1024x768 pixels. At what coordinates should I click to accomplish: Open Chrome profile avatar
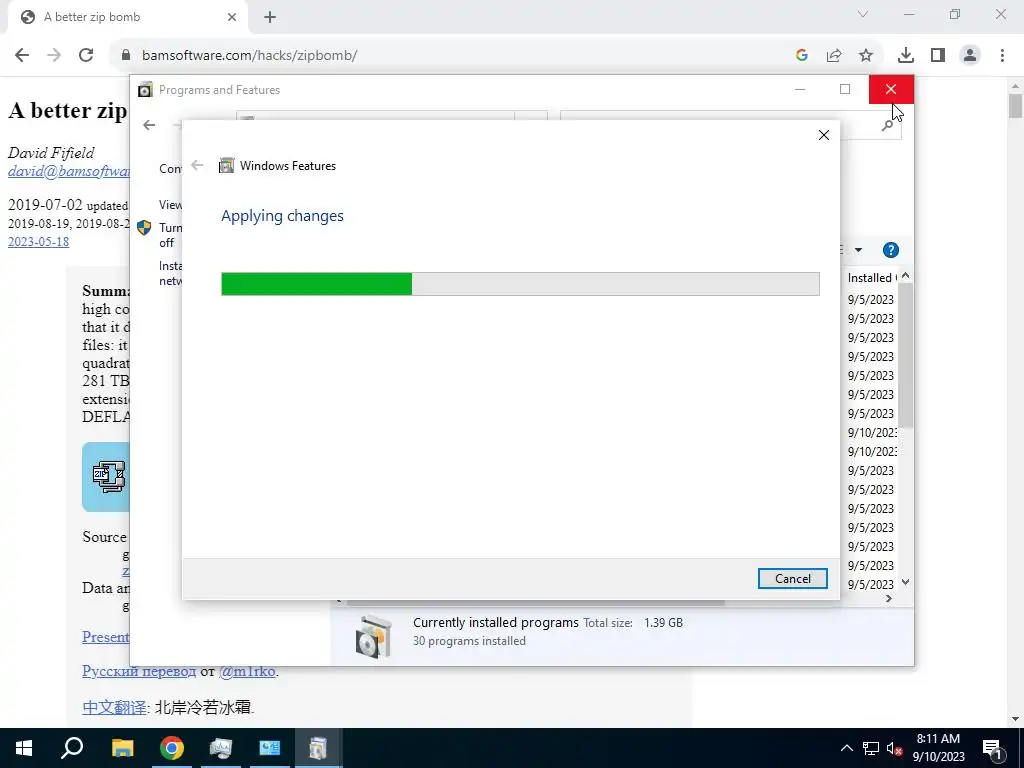(x=970, y=56)
